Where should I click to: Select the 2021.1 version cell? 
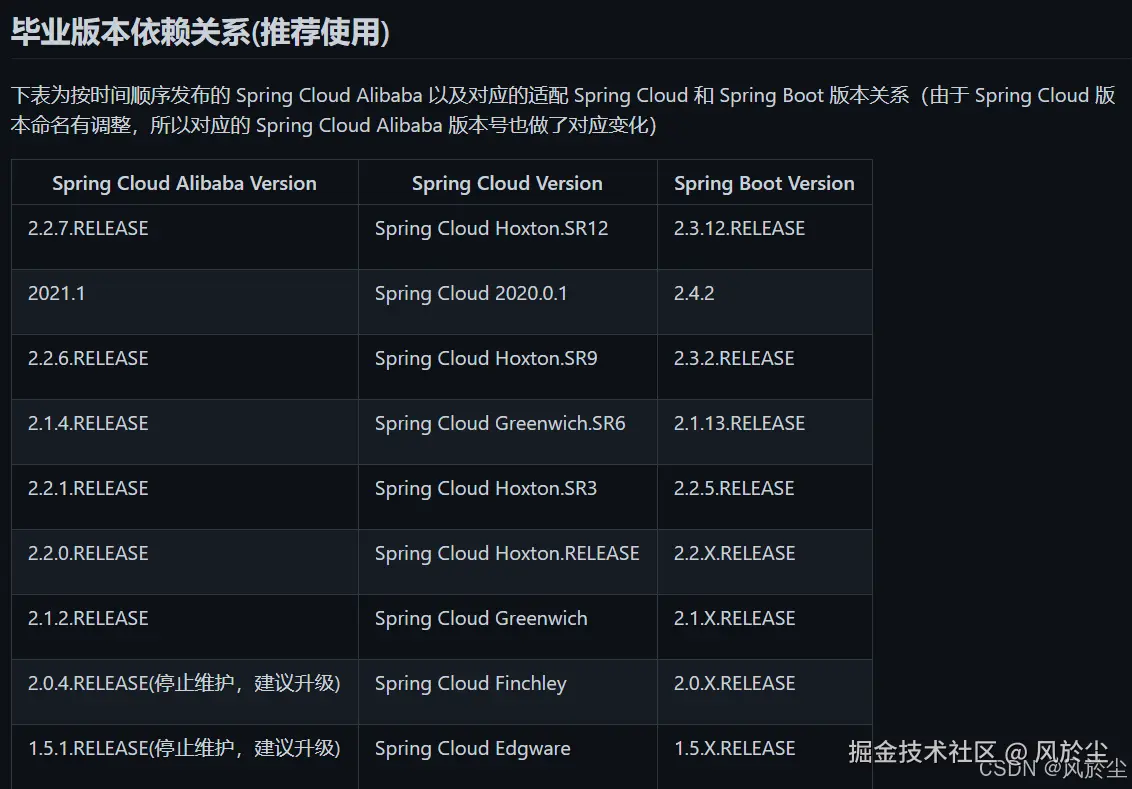pos(57,294)
